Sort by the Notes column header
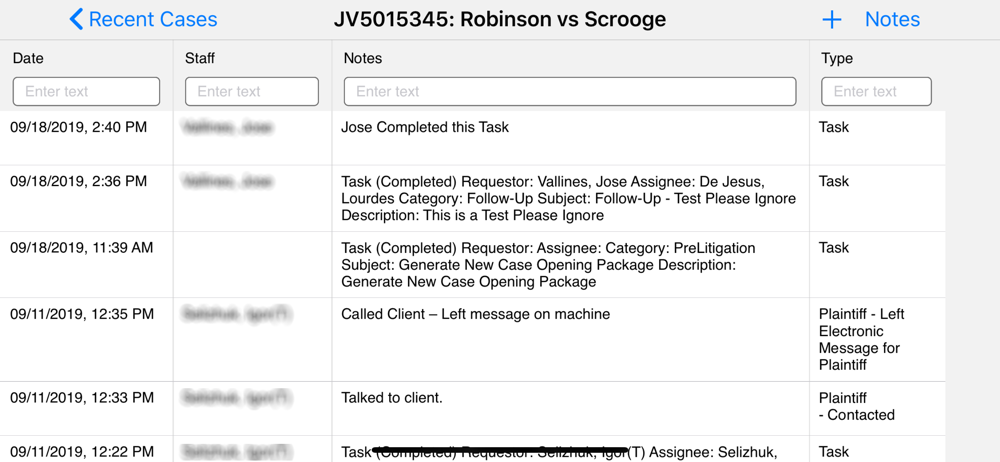 pyautogui.click(x=363, y=58)
